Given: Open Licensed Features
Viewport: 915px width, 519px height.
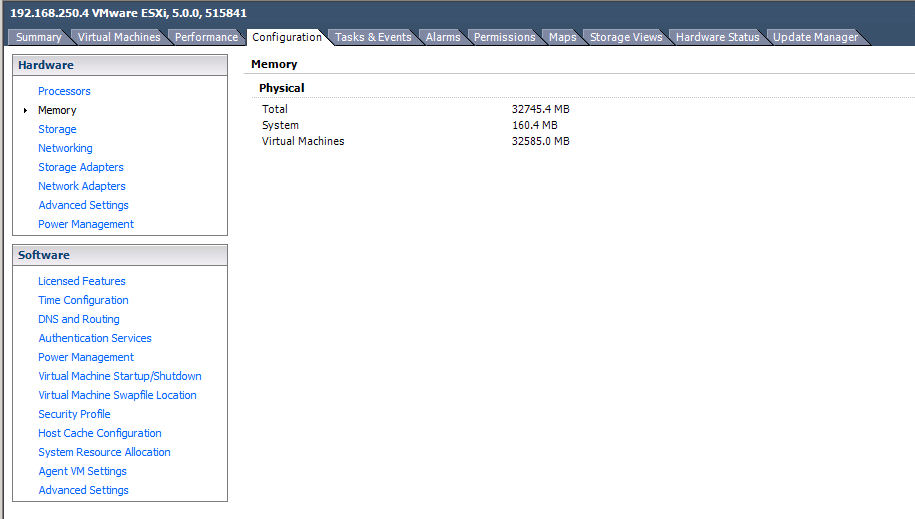Looking at the screenshot, I should (x=82, y=281).
